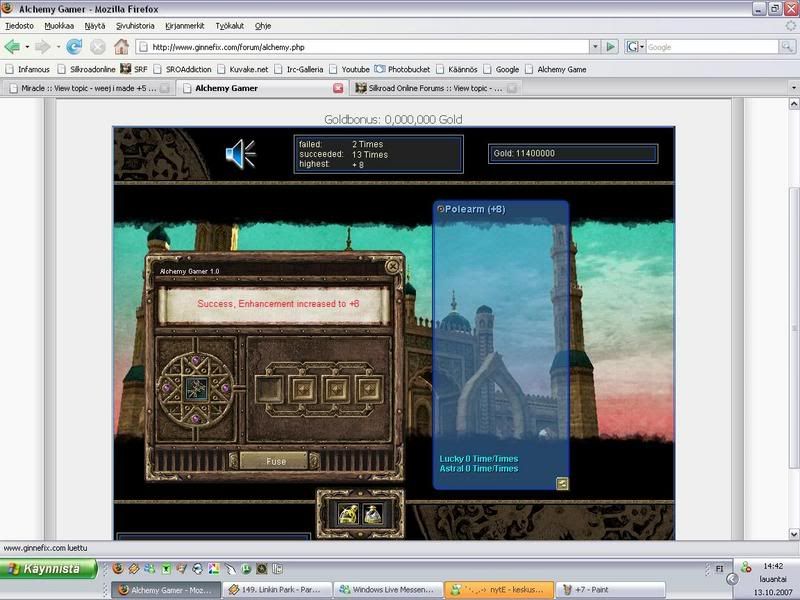Pick the yellow elixir item in inventory bar
This screenshot has height=600, width=800.
[345, 514]
